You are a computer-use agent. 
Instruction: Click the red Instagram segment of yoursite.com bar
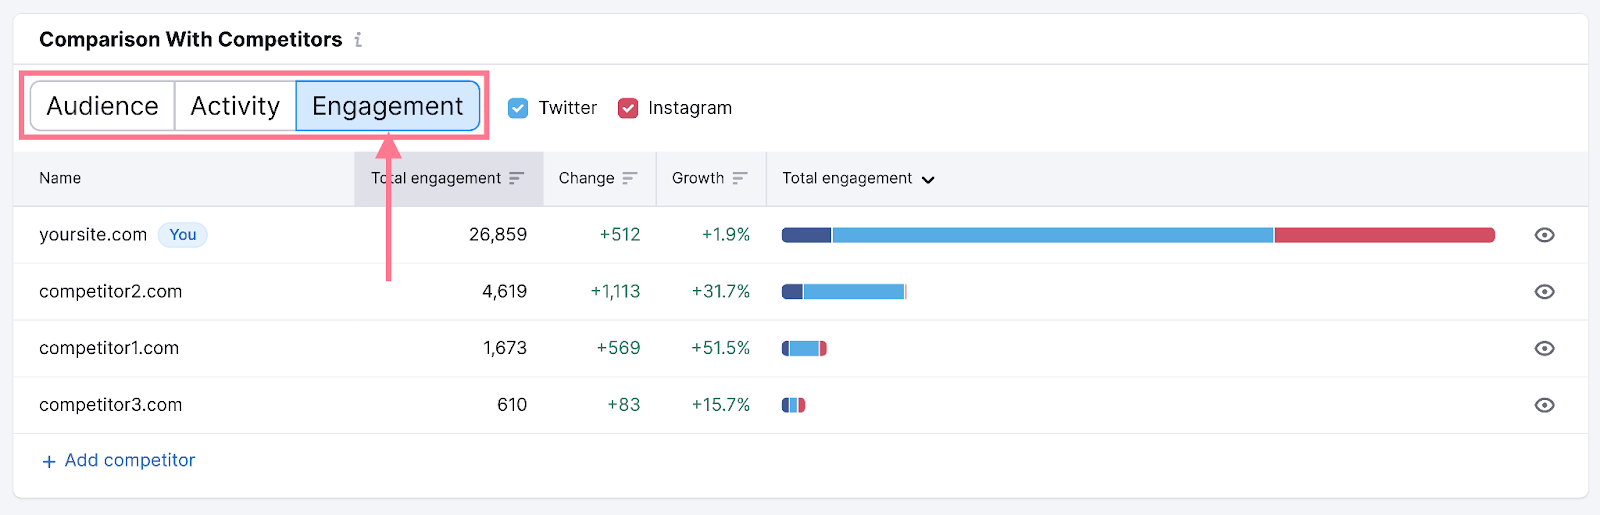(x=1384, y=235)
